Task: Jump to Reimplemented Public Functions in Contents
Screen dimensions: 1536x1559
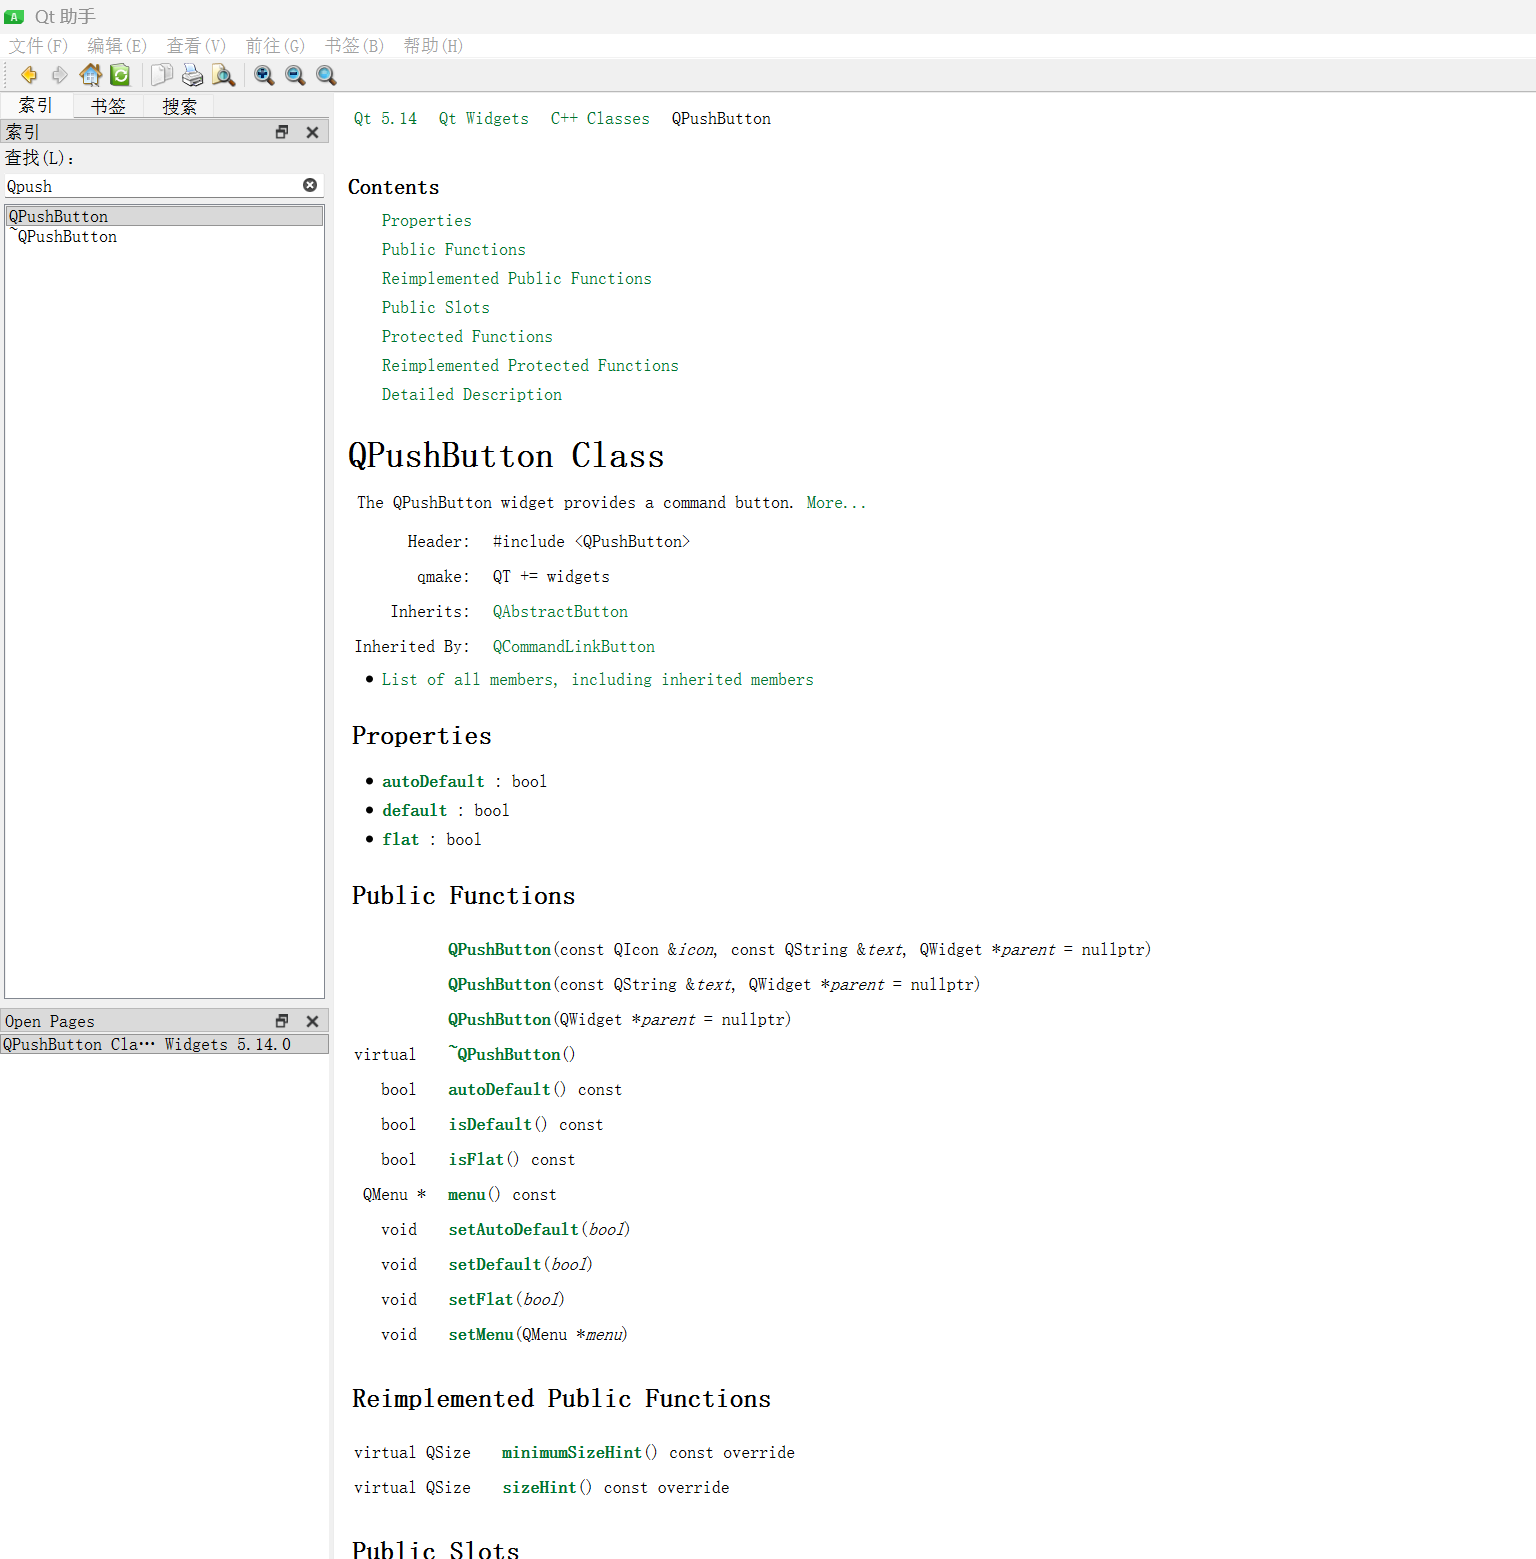Action: (516, 279)
